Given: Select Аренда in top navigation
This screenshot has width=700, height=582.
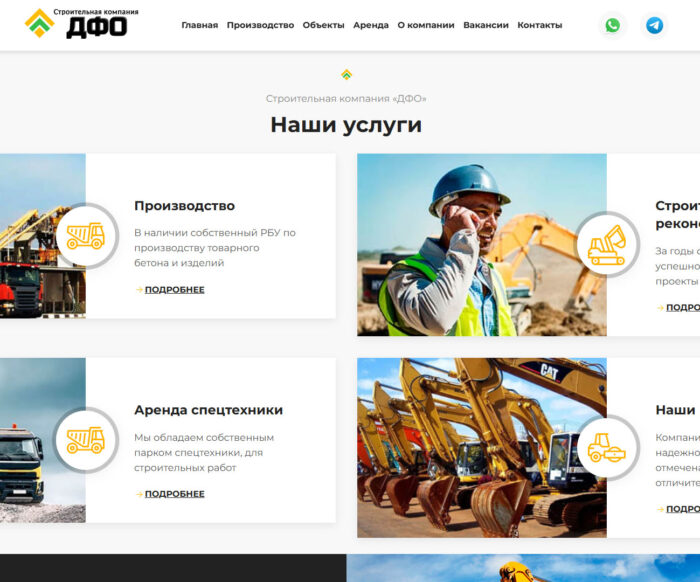Looking at the screenshot, I should [371, 25].
